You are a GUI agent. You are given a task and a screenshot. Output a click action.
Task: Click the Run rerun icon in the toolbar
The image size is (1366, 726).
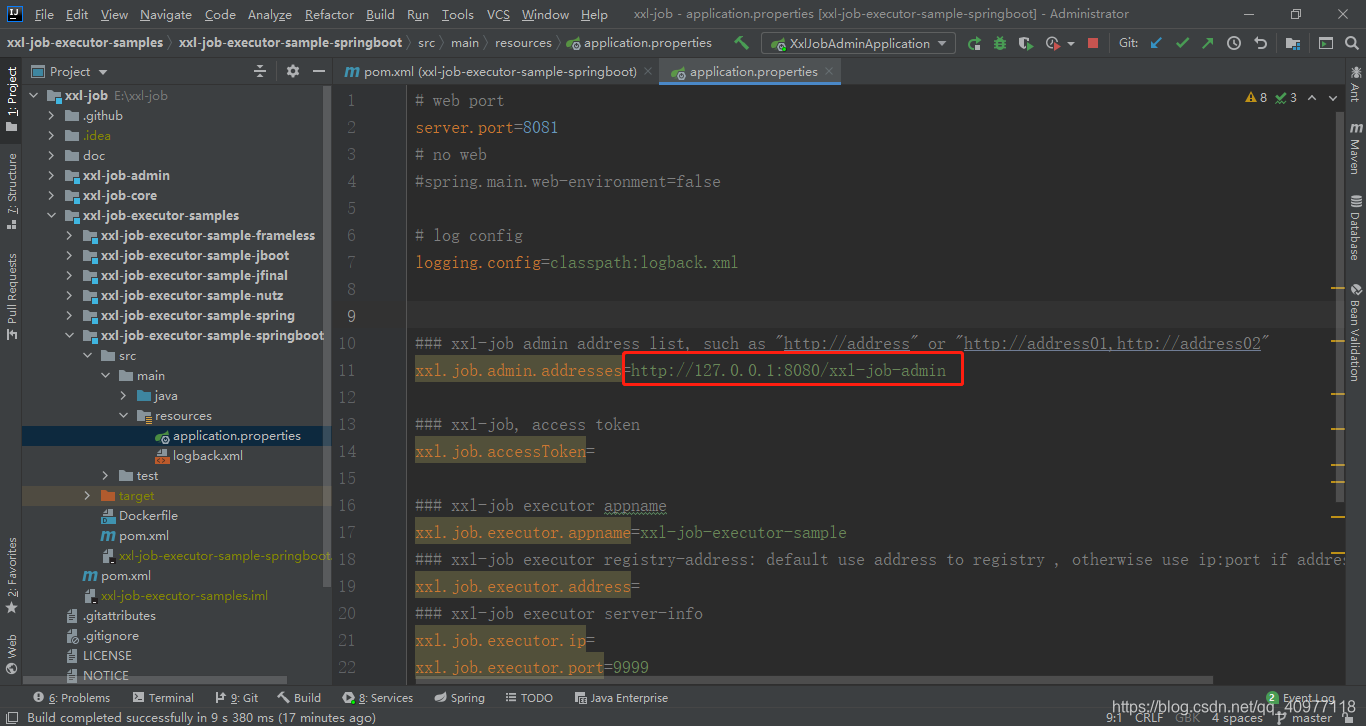(x=974, y=43)
